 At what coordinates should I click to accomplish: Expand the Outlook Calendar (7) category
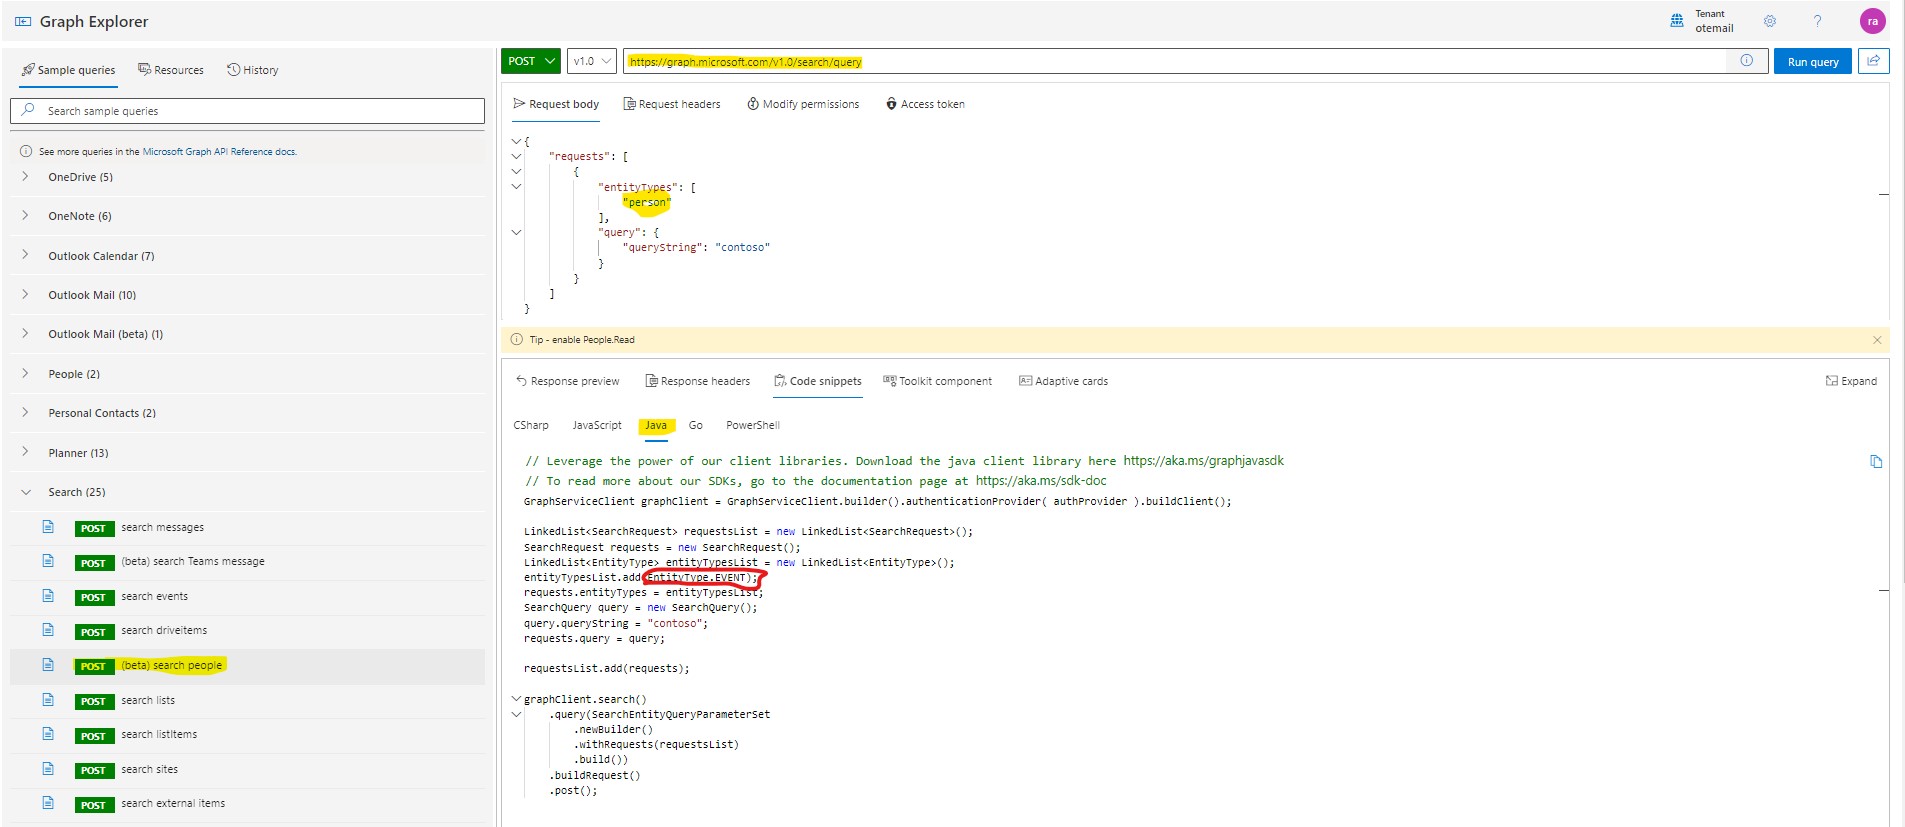point(25,255)
